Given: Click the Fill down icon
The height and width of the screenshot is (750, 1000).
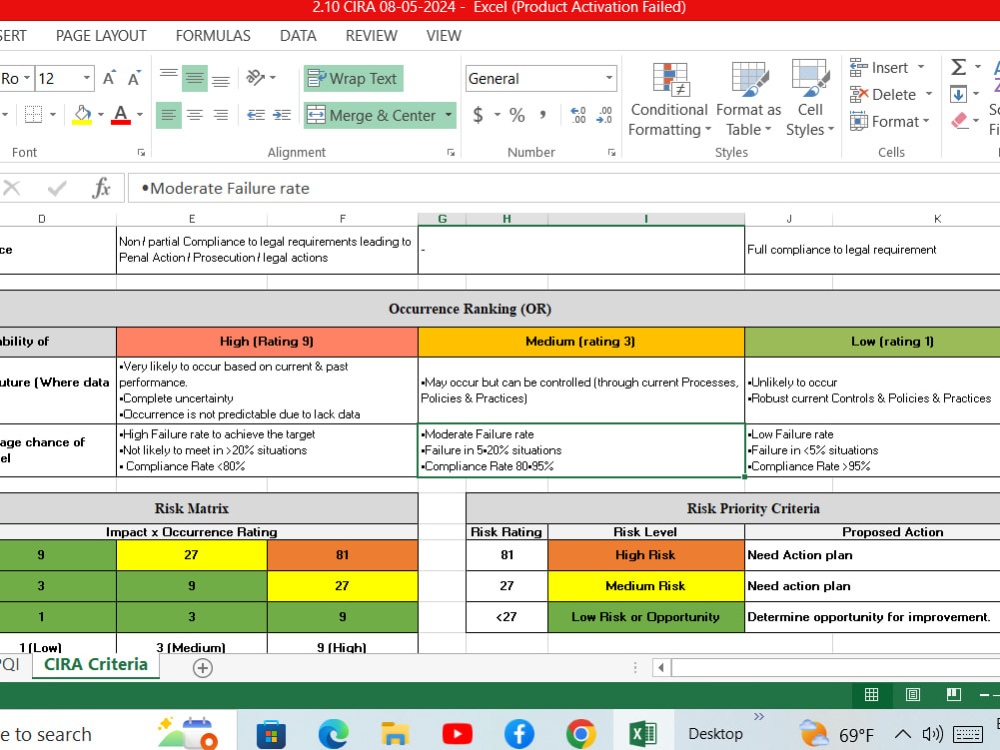Looking at the screenshot, I should [958, 94].
